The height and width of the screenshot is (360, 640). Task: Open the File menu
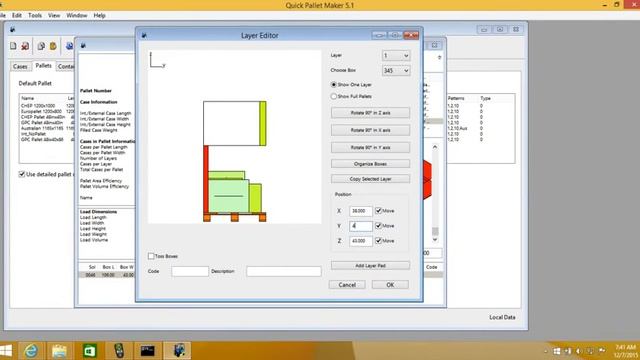coord(2,16)
